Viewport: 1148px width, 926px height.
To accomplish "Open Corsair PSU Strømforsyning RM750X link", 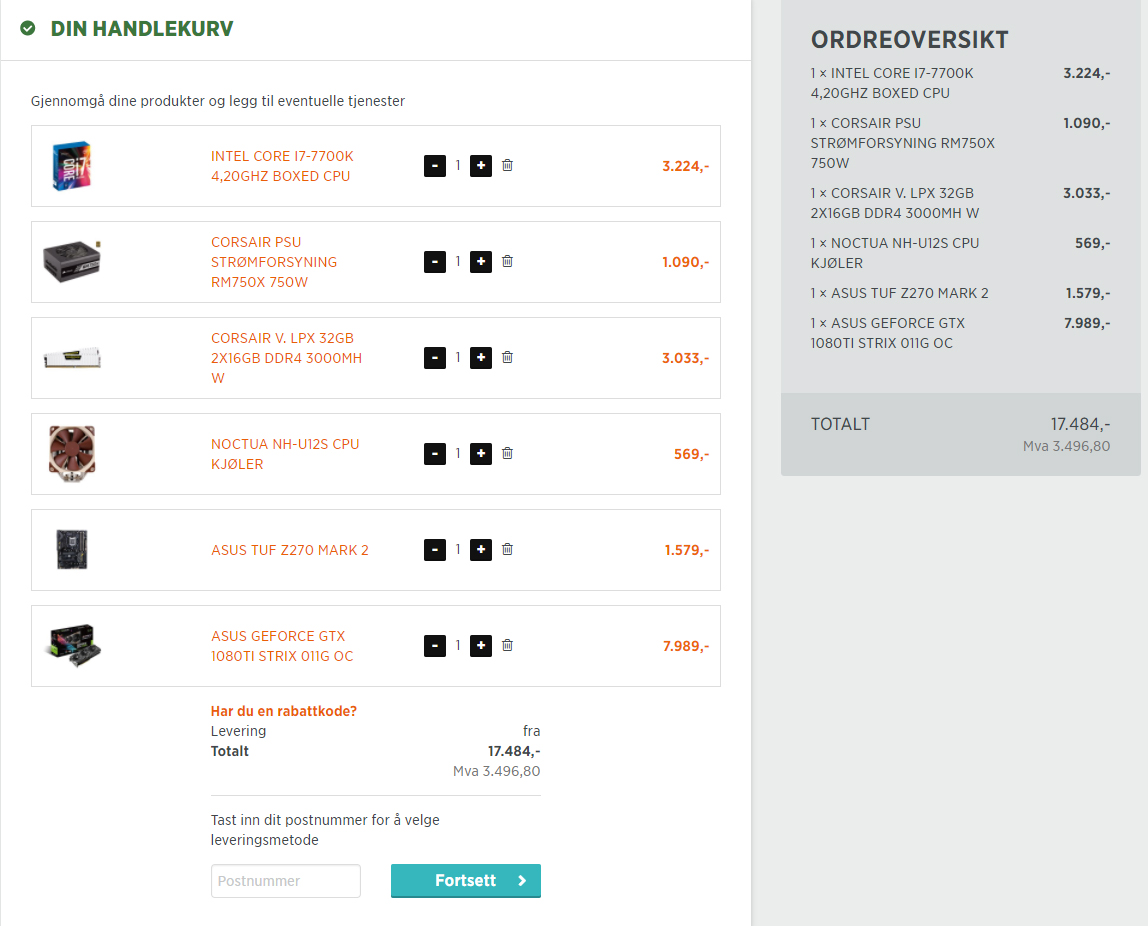I will (x=274, y=262).
